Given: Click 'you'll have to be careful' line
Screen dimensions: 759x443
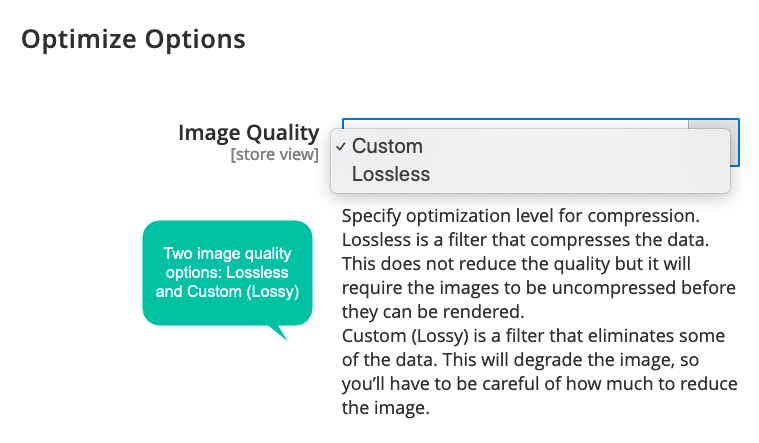Looking at the screenshot, I should pyautogui.click(x=540, y=384).
